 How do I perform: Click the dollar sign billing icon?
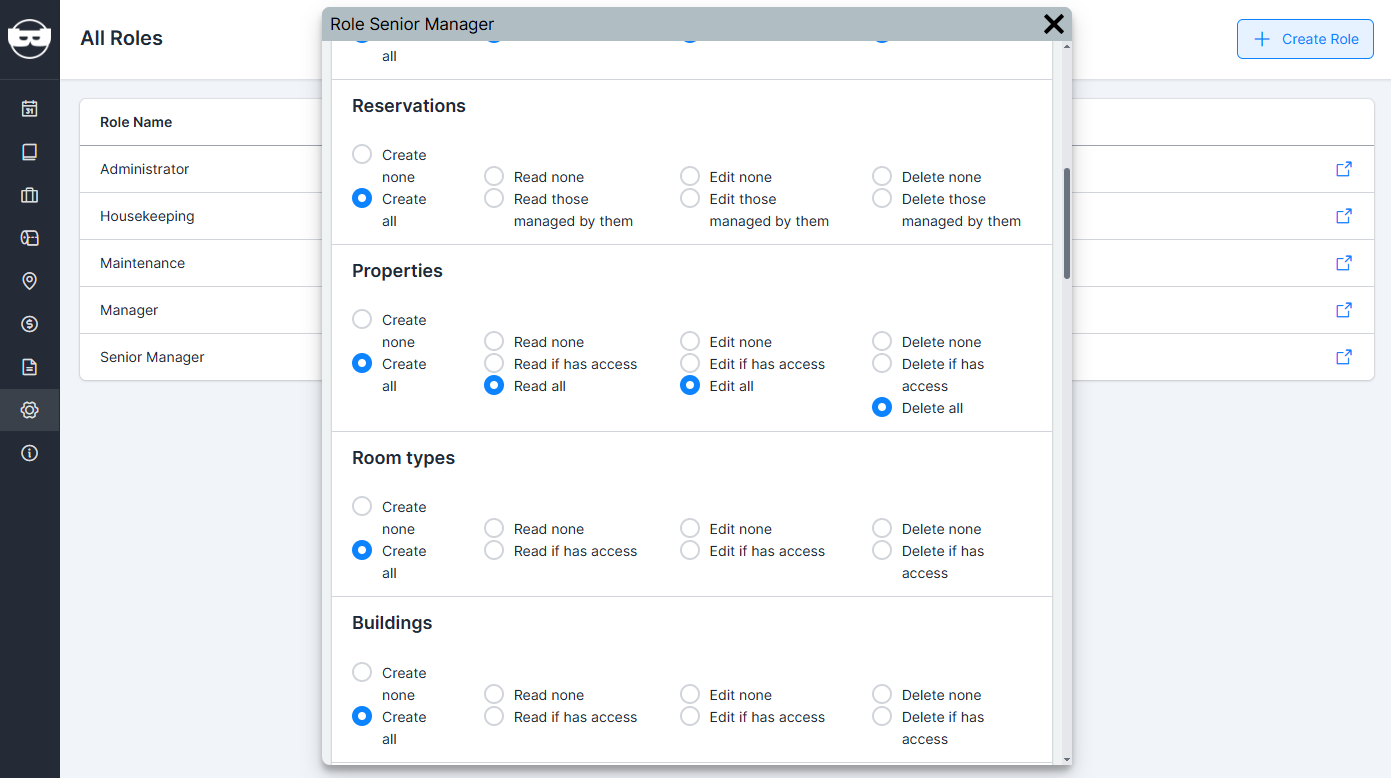[x=29, y=324]
